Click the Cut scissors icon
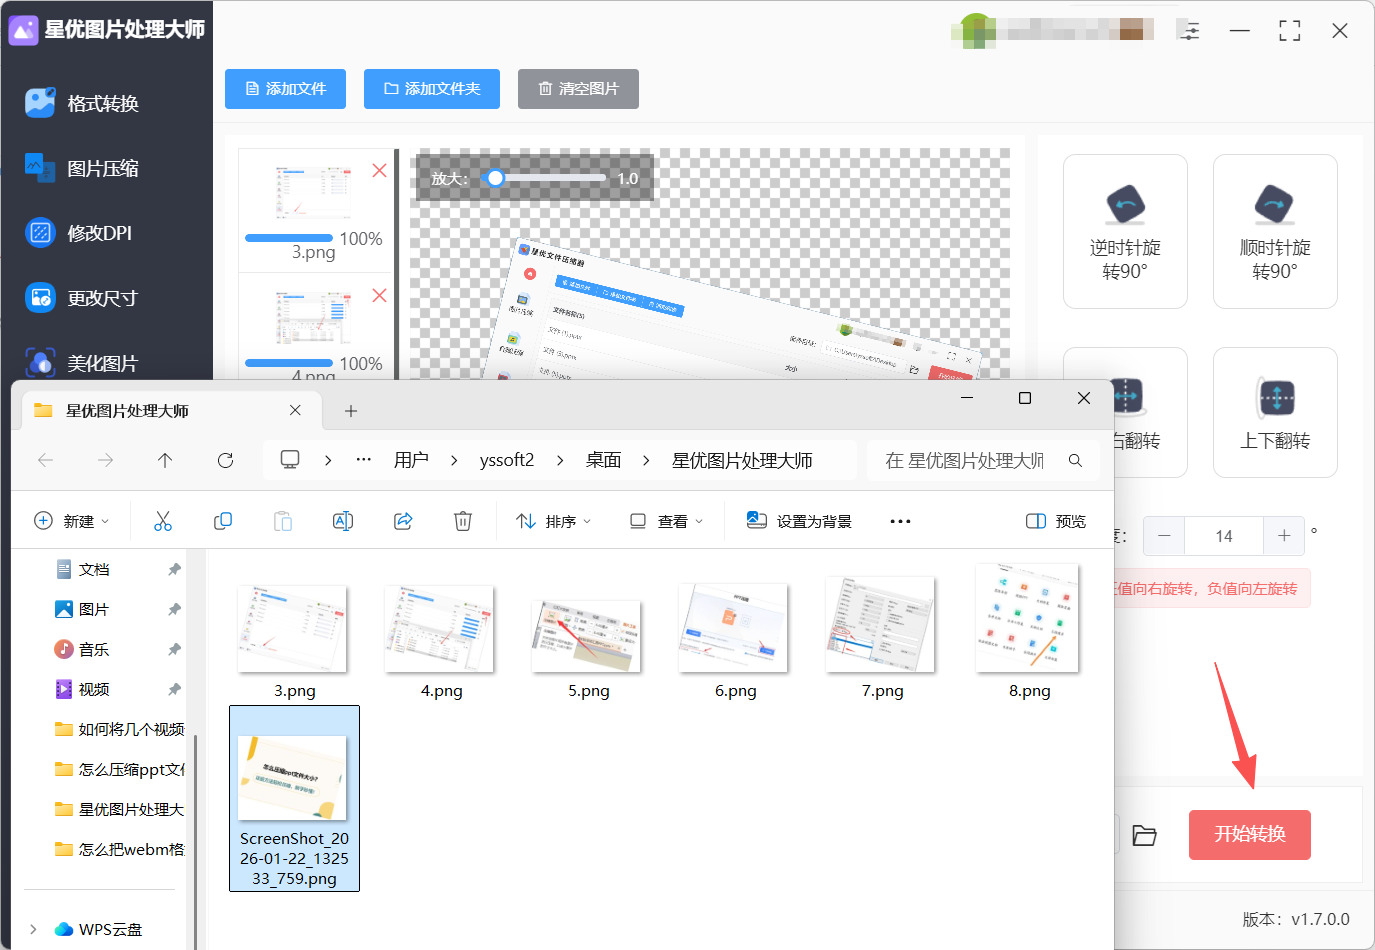The height and width of the screenshot is (950, 1375). (163, 521)
